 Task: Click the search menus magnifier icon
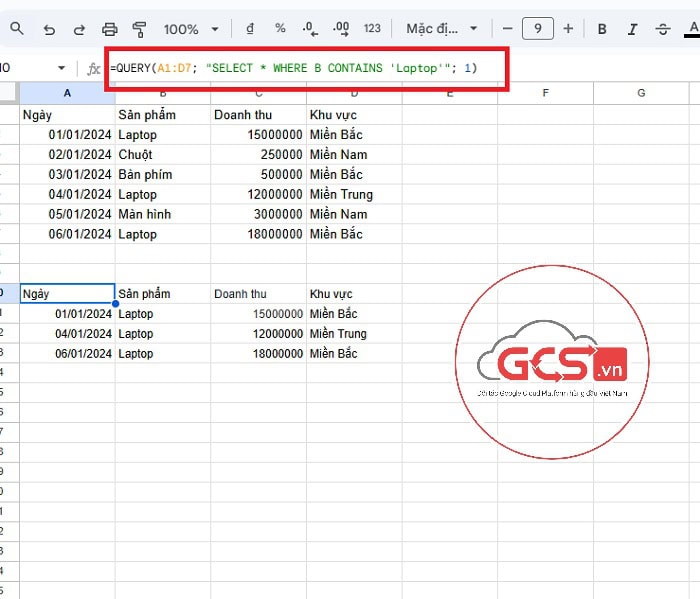point(17,29)
